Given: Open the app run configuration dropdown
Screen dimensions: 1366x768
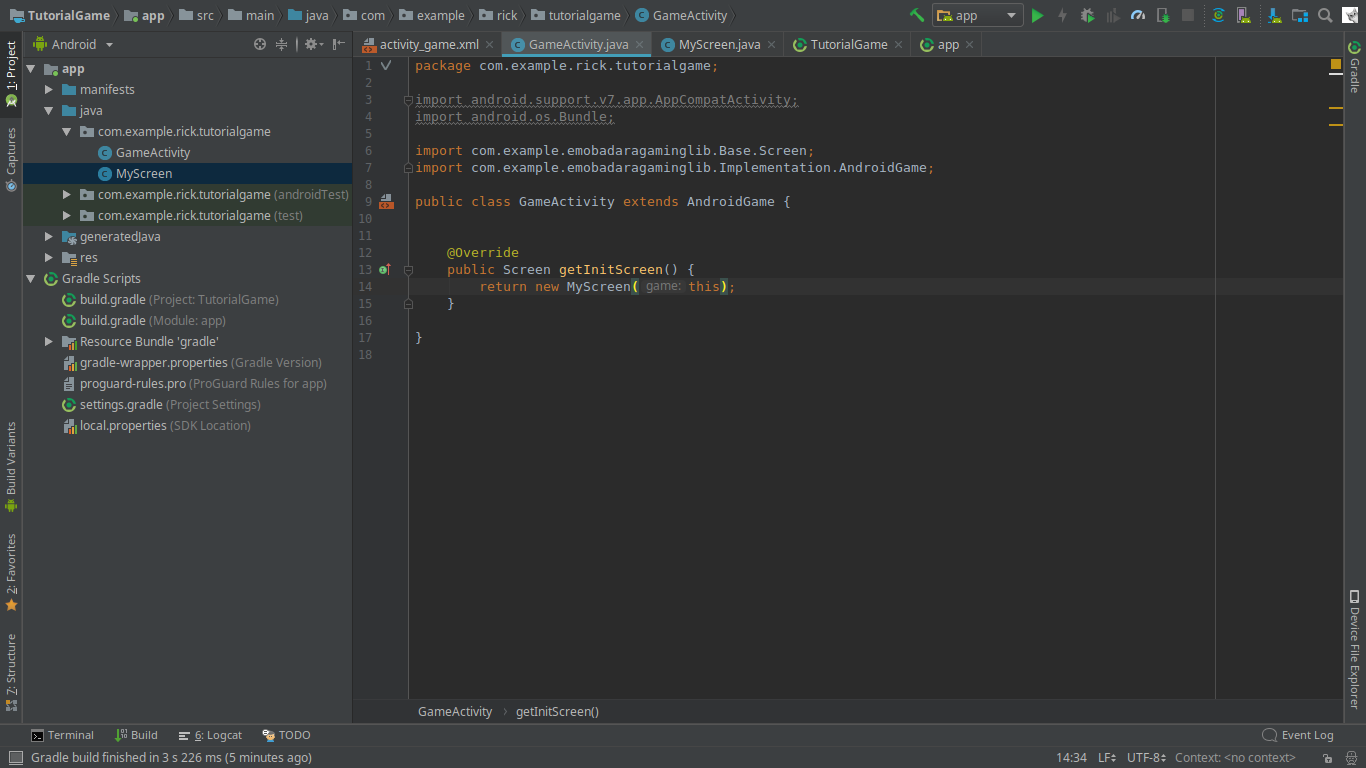Looking at the screenshot, I should pyautogui.click(x=977, y=15).
